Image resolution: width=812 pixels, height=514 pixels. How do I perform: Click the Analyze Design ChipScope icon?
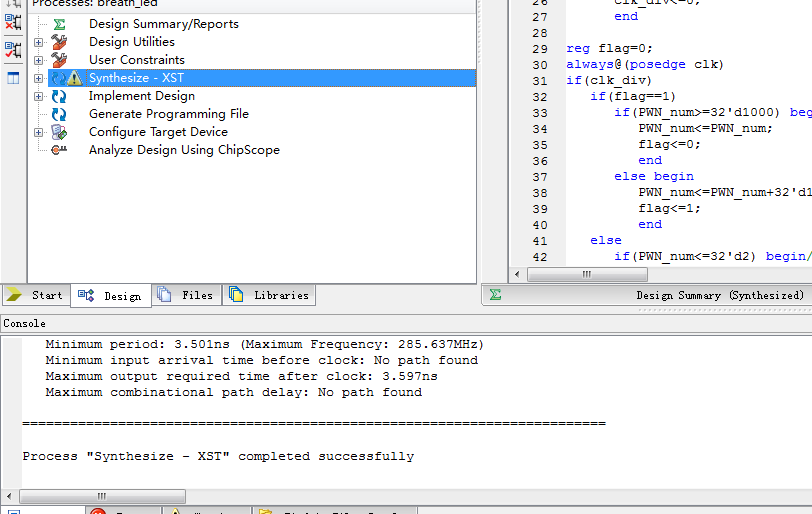59,150
